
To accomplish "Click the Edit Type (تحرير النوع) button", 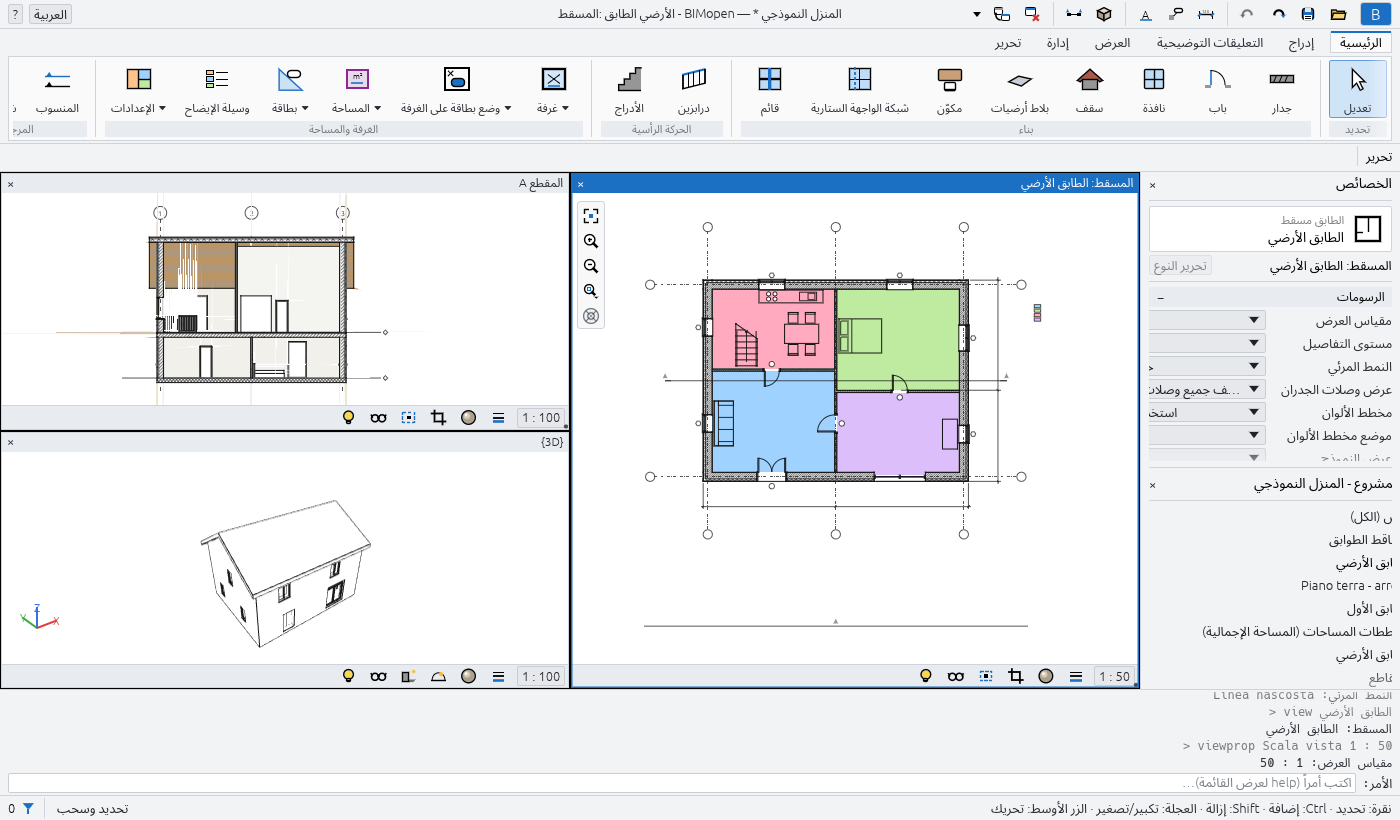I will point(1181,266).
